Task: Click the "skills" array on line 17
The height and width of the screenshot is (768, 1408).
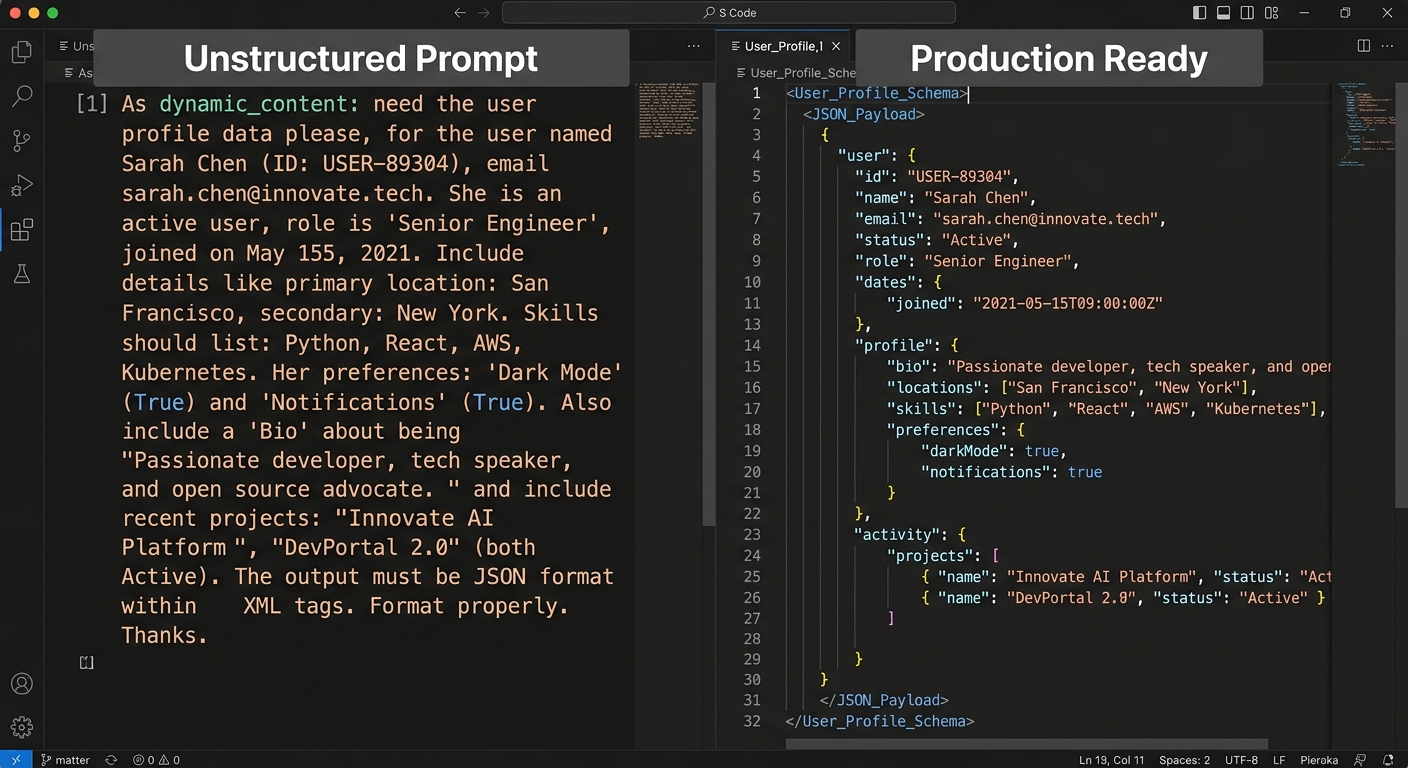Action: (x=1106, y=408)
